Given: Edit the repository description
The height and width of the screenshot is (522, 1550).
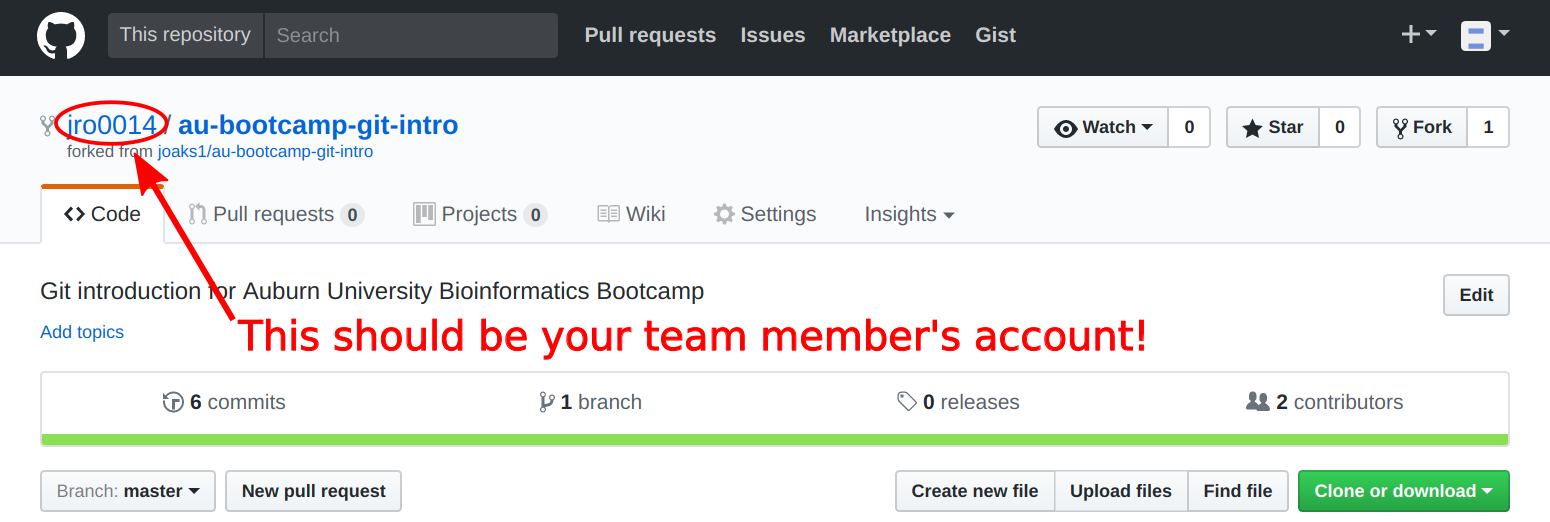Looking at the screenshot, I should 1476,295.
